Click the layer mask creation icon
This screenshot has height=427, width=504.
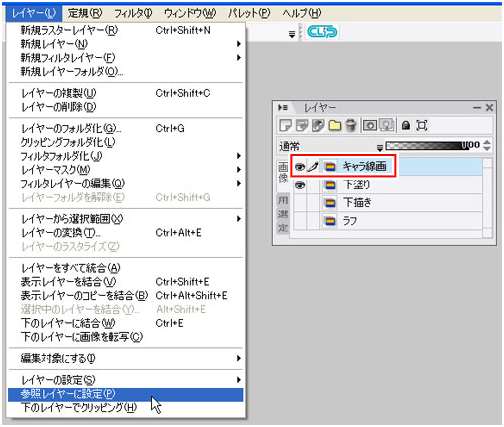(370, 125)
